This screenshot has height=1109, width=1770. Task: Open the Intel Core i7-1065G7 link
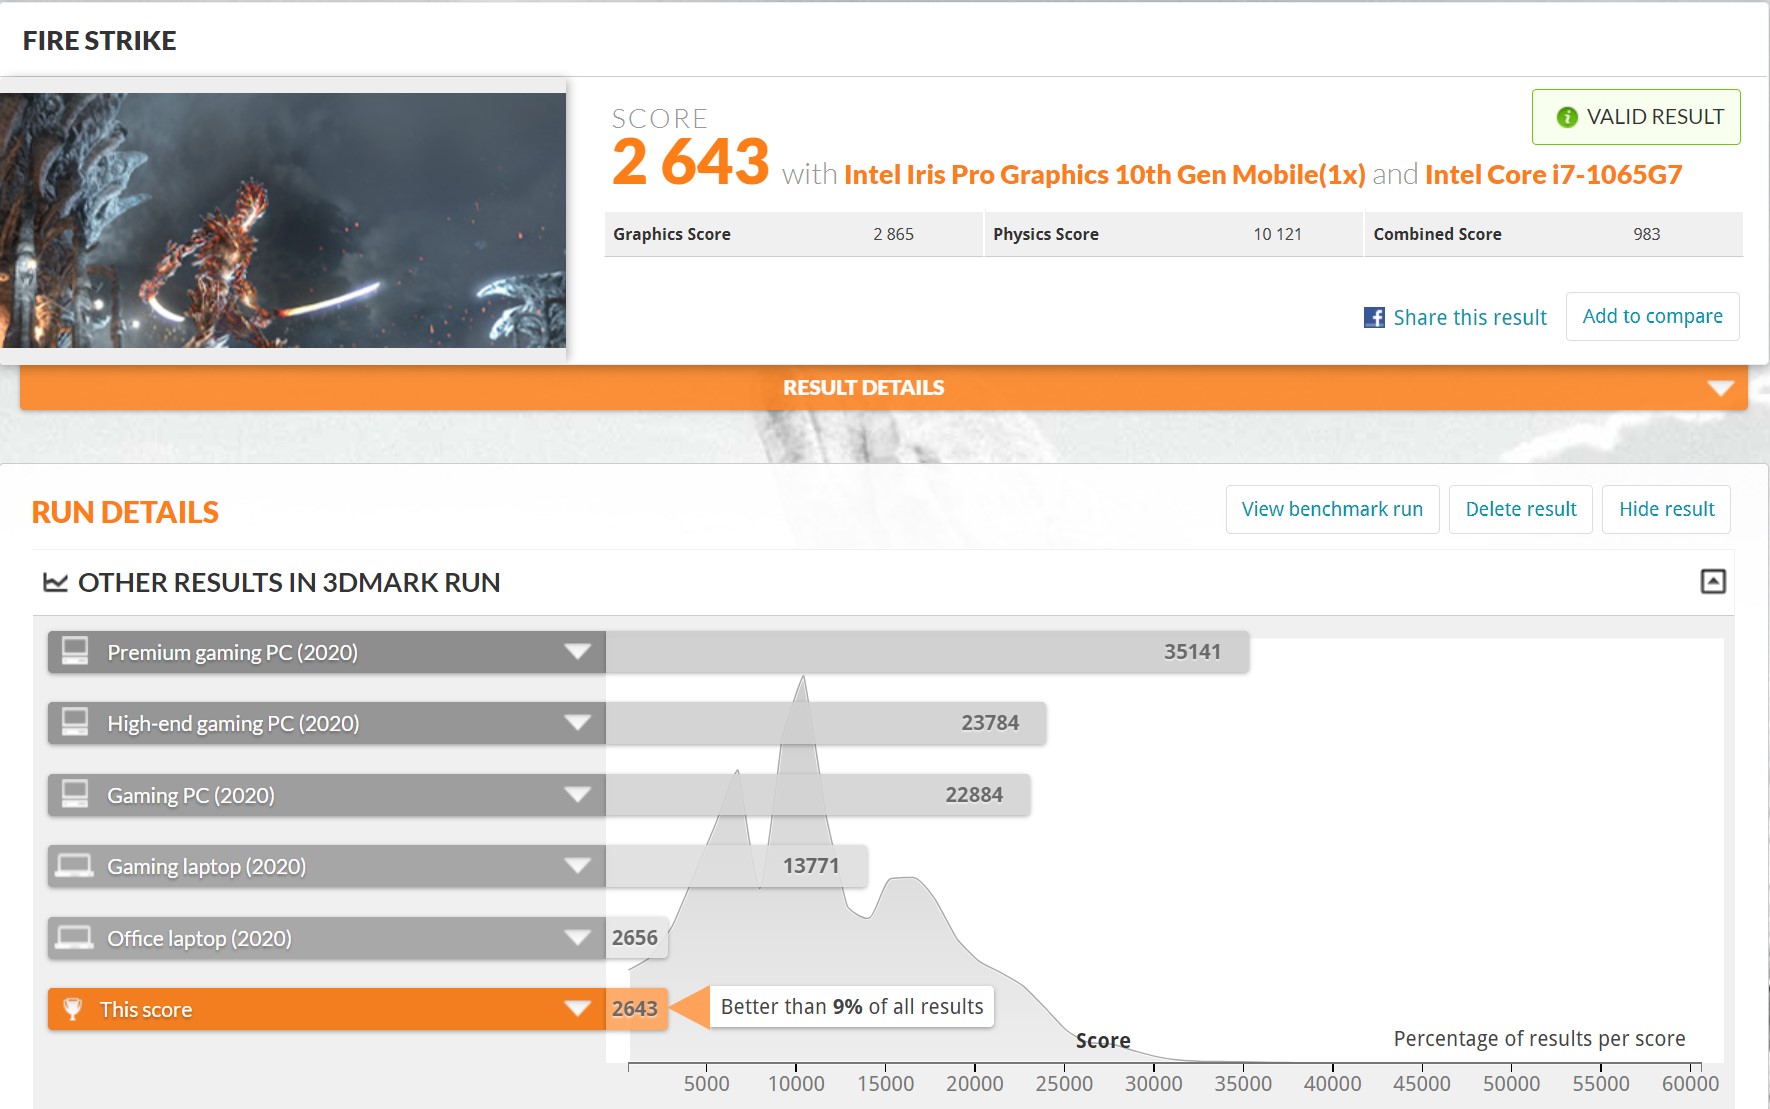pos(1553,175)
